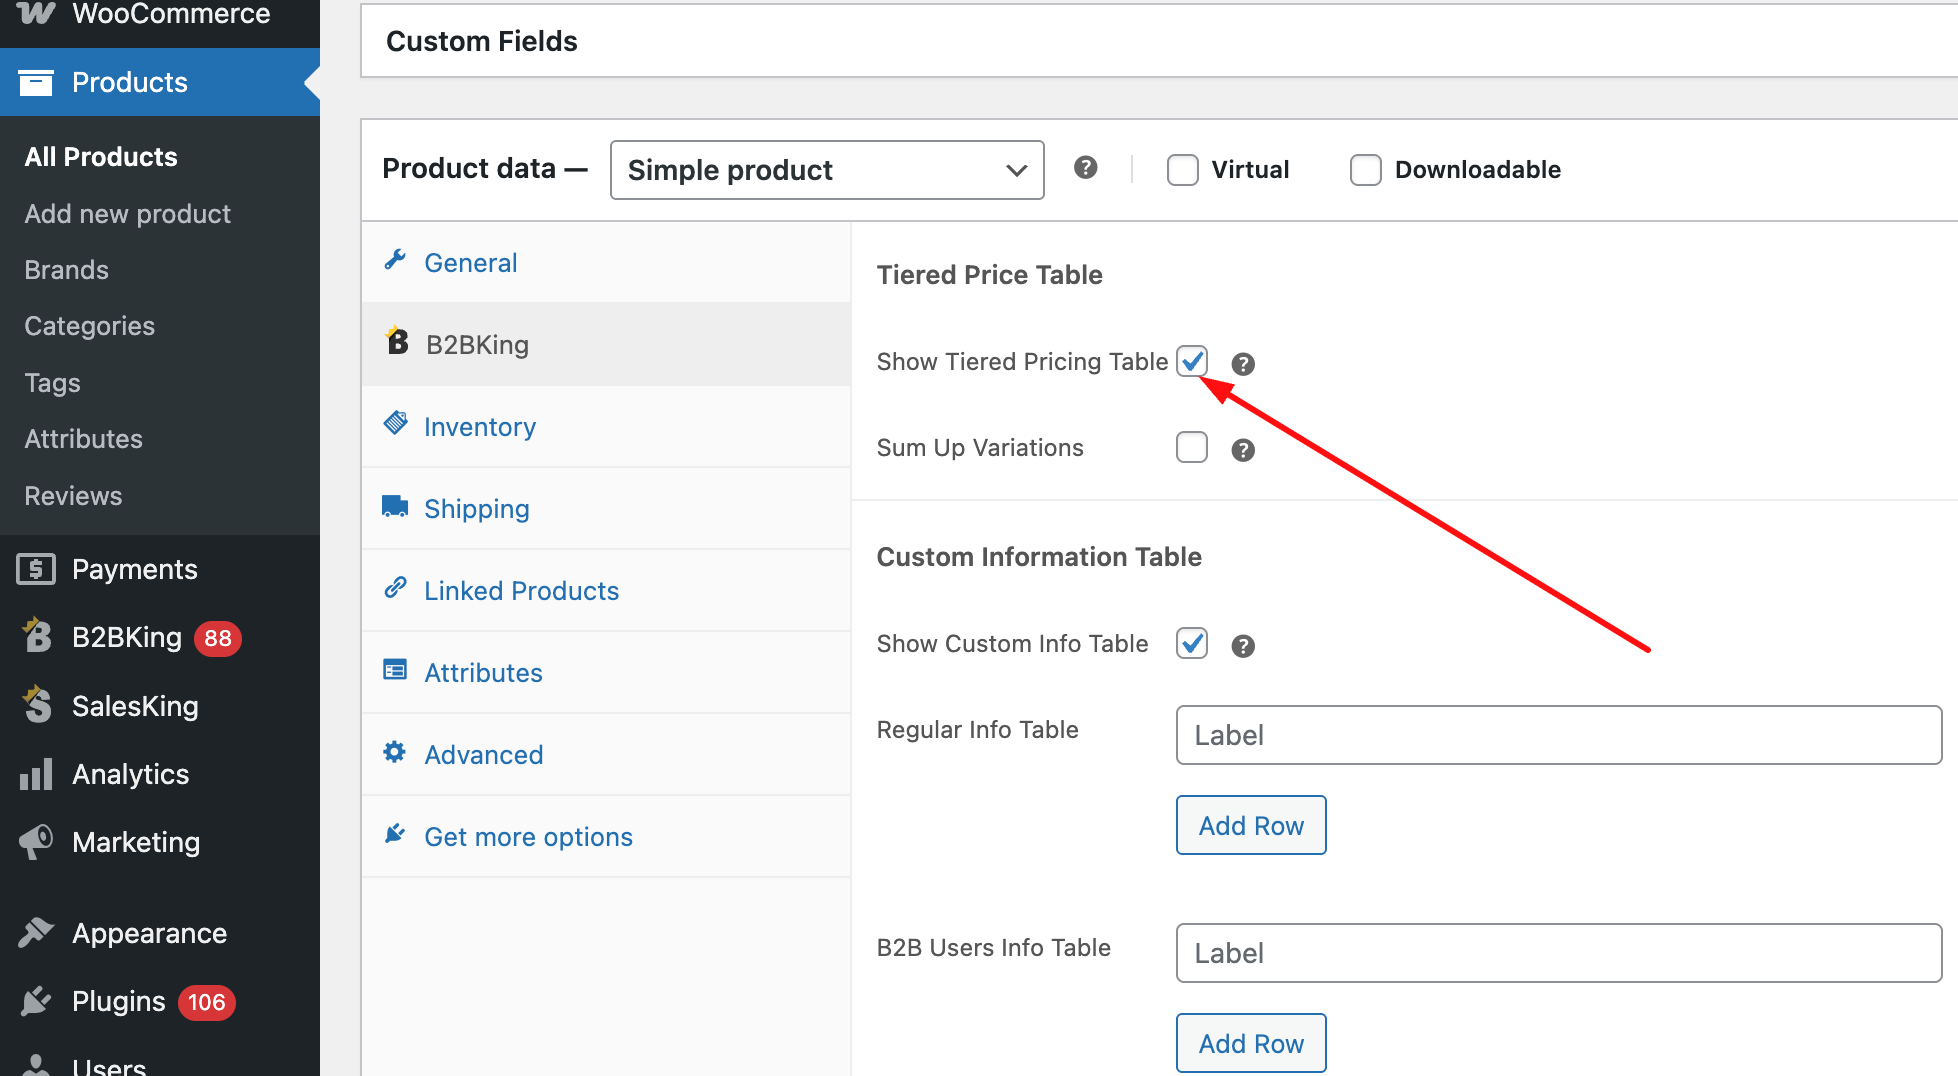Open Brands submenu link
The width and height of the screenshot is (1958, 1076).
point(67,270)
